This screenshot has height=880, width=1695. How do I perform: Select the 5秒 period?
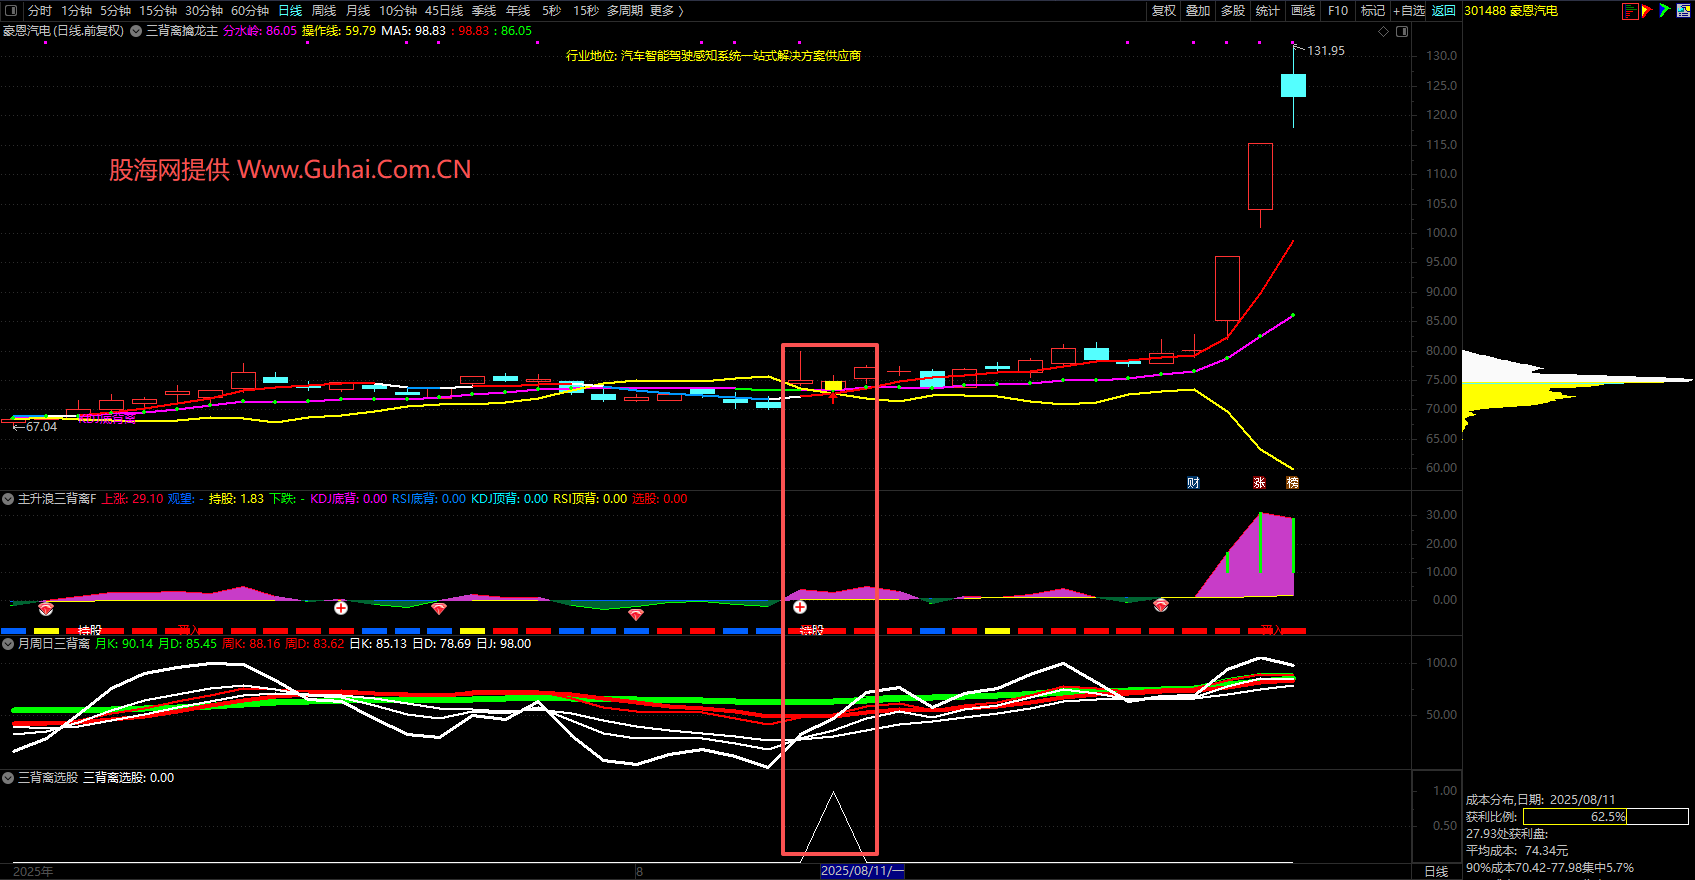(552, 11)
